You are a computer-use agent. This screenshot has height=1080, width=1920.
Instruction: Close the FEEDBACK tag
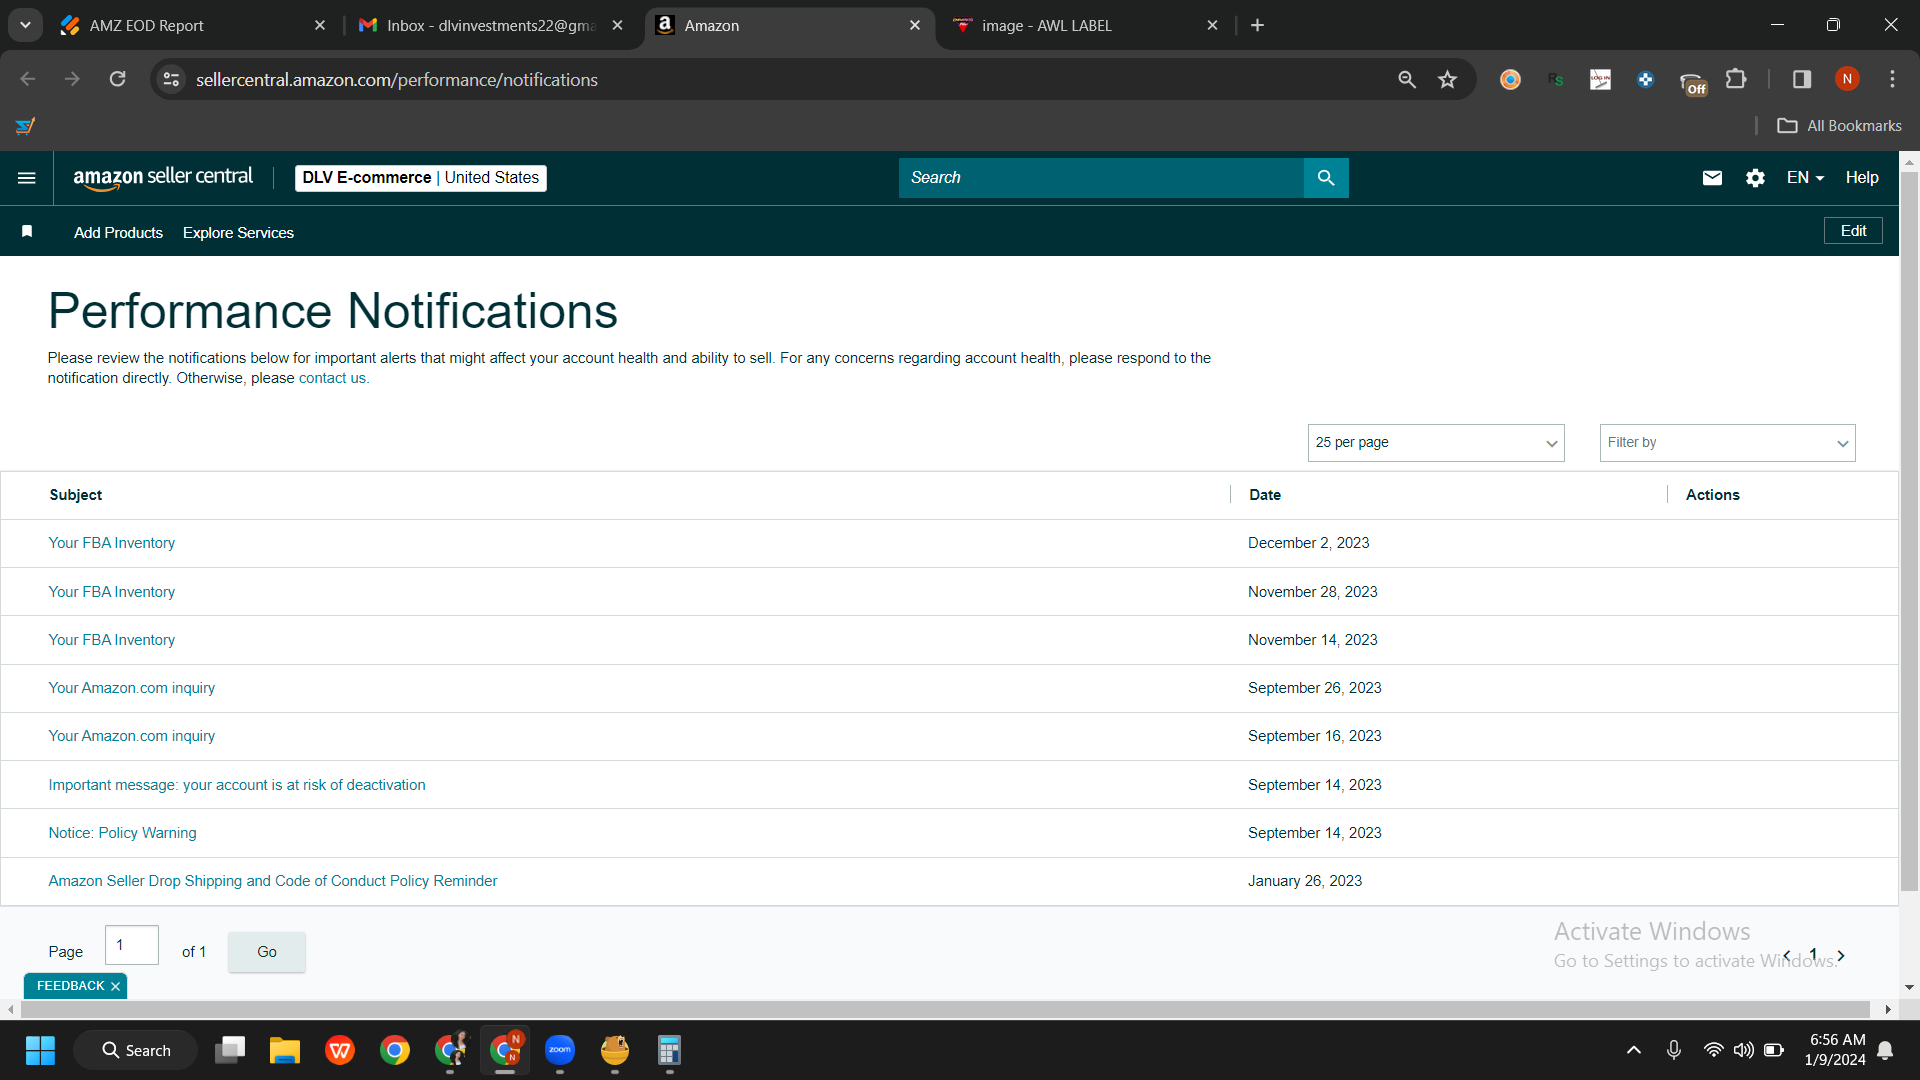[115, 986]
